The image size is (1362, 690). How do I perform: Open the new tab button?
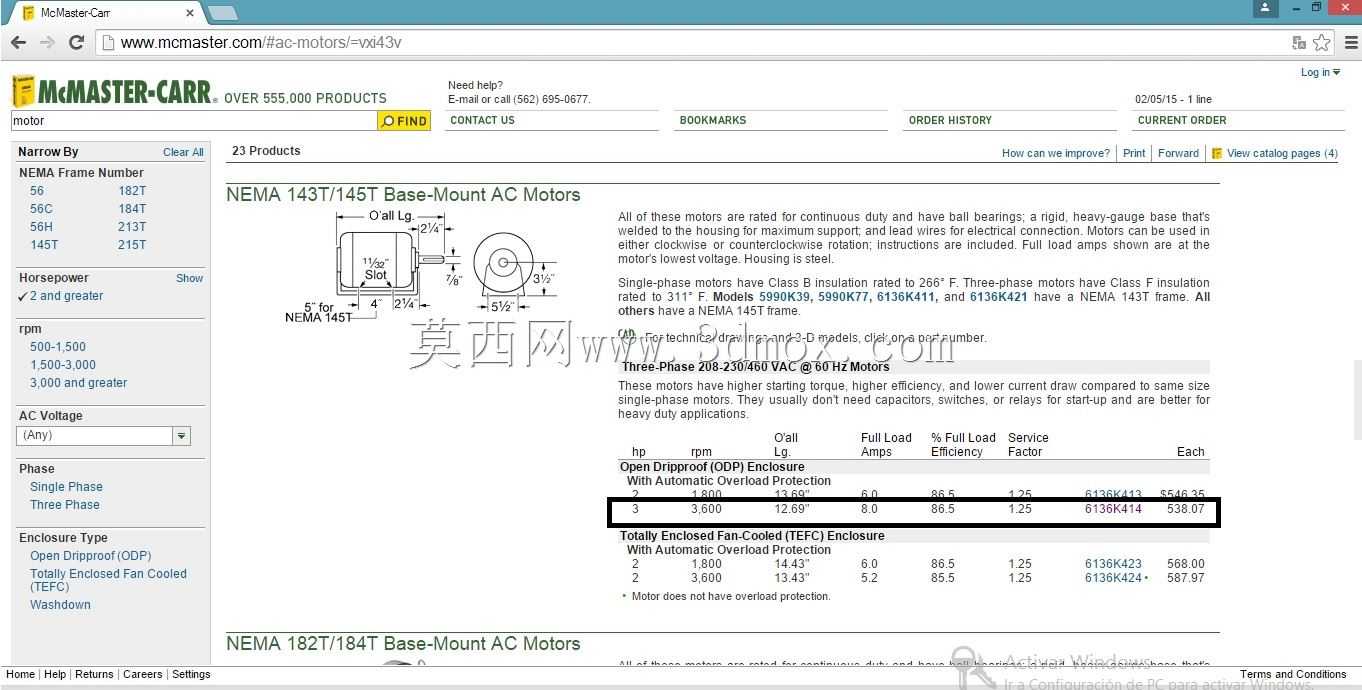coord(222,13)
